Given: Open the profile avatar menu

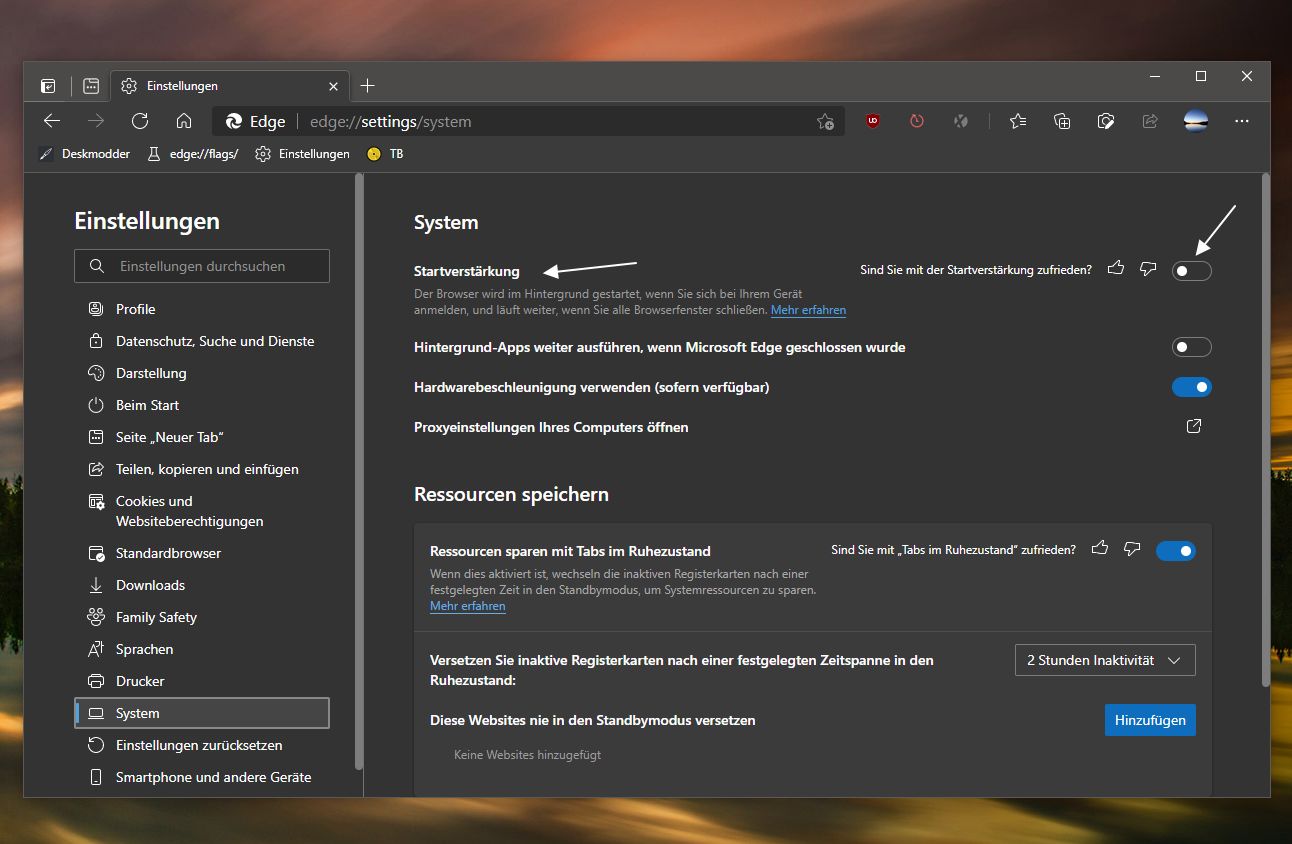Looking at the screenshot, I should (1195, 121).
